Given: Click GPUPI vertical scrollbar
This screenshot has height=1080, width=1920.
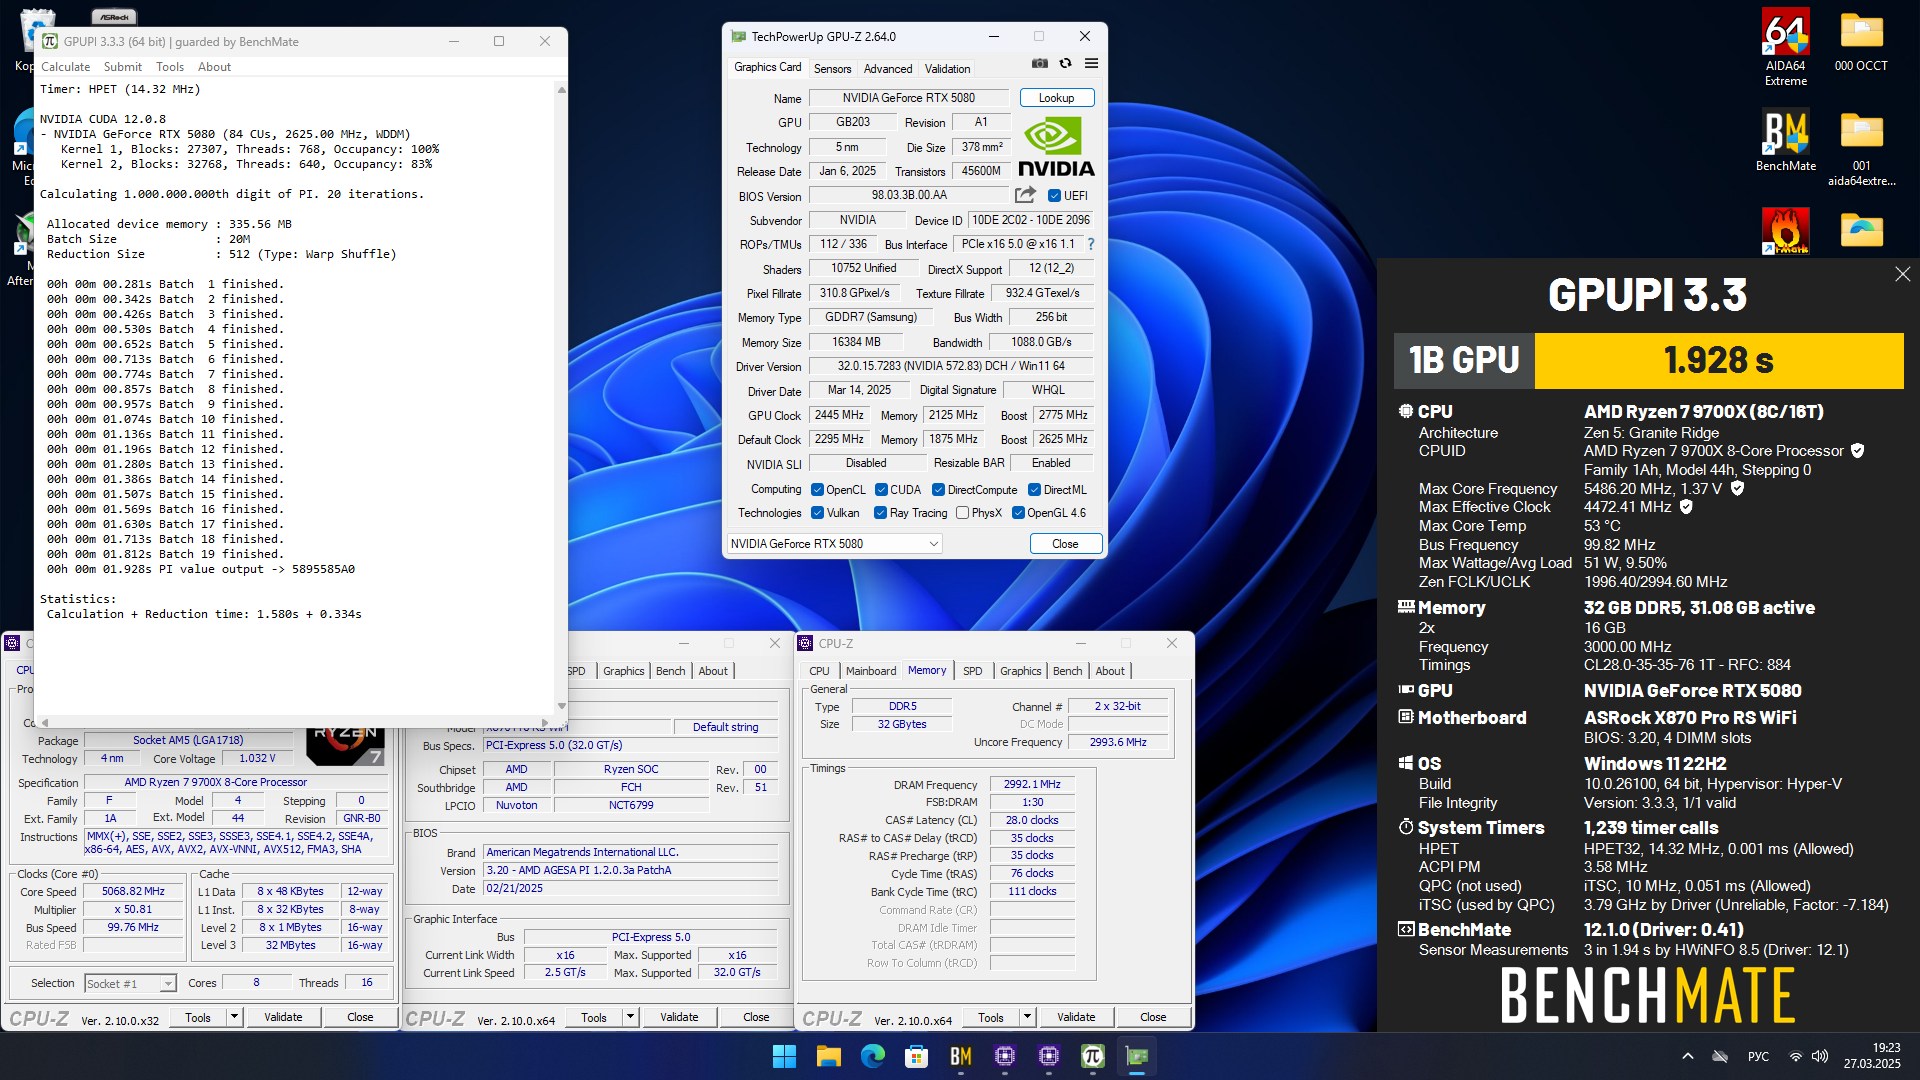Looking at the screenshot, I should 561,397.
